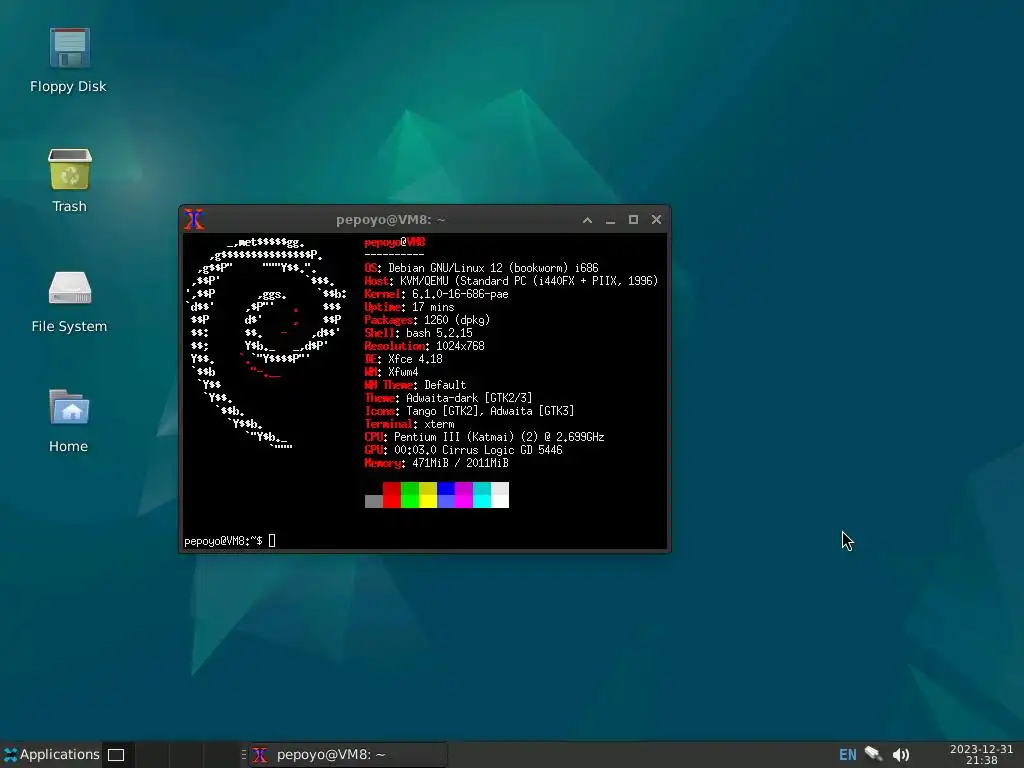Click the Host line 'KVM/QEMU'
Viewport: 1024px width, 768px height.
coord(511,281)
